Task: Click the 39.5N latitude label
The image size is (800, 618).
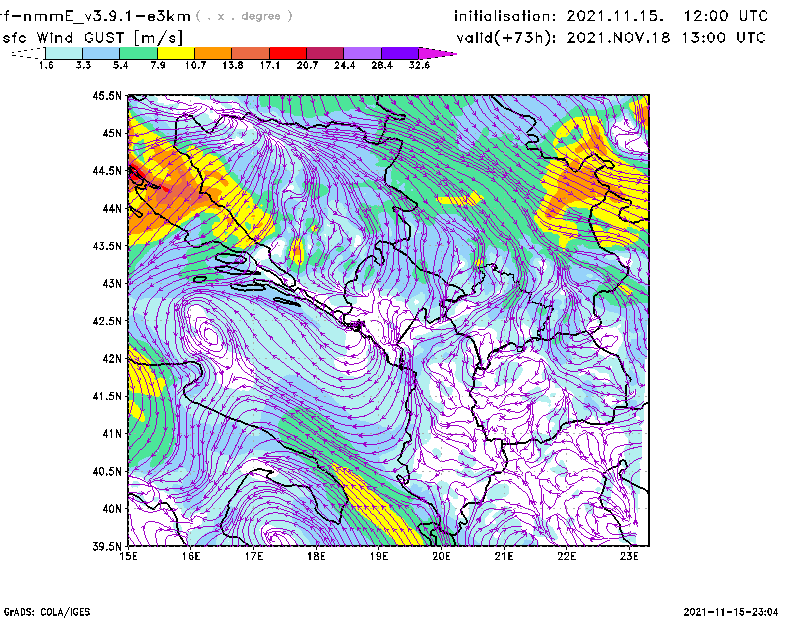Action: click(x=107, y=547)
